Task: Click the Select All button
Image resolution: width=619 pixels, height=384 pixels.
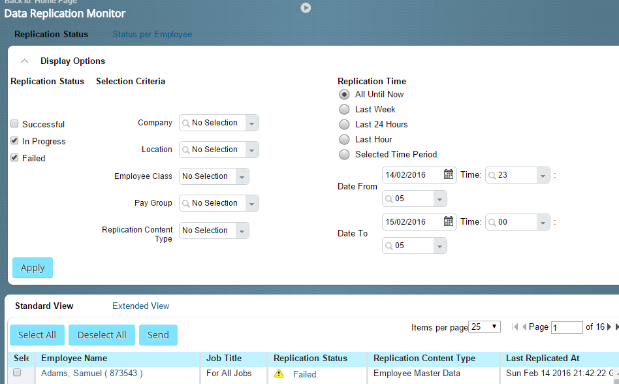Action: [x=37, y=335]
